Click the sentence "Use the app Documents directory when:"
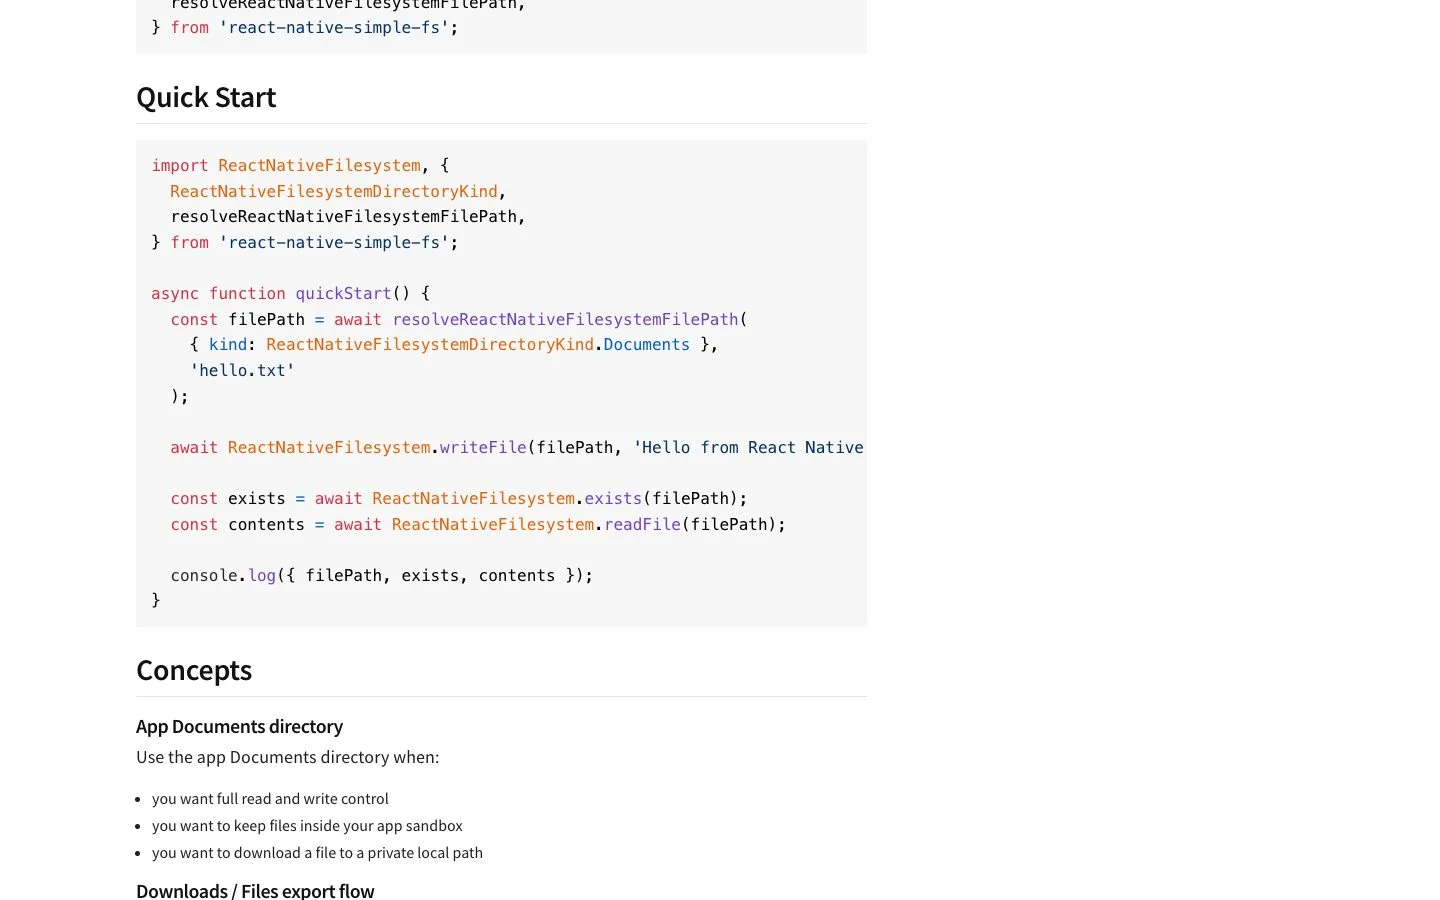Viewport: 1440px width, 900px height. (x=288, y=757)
